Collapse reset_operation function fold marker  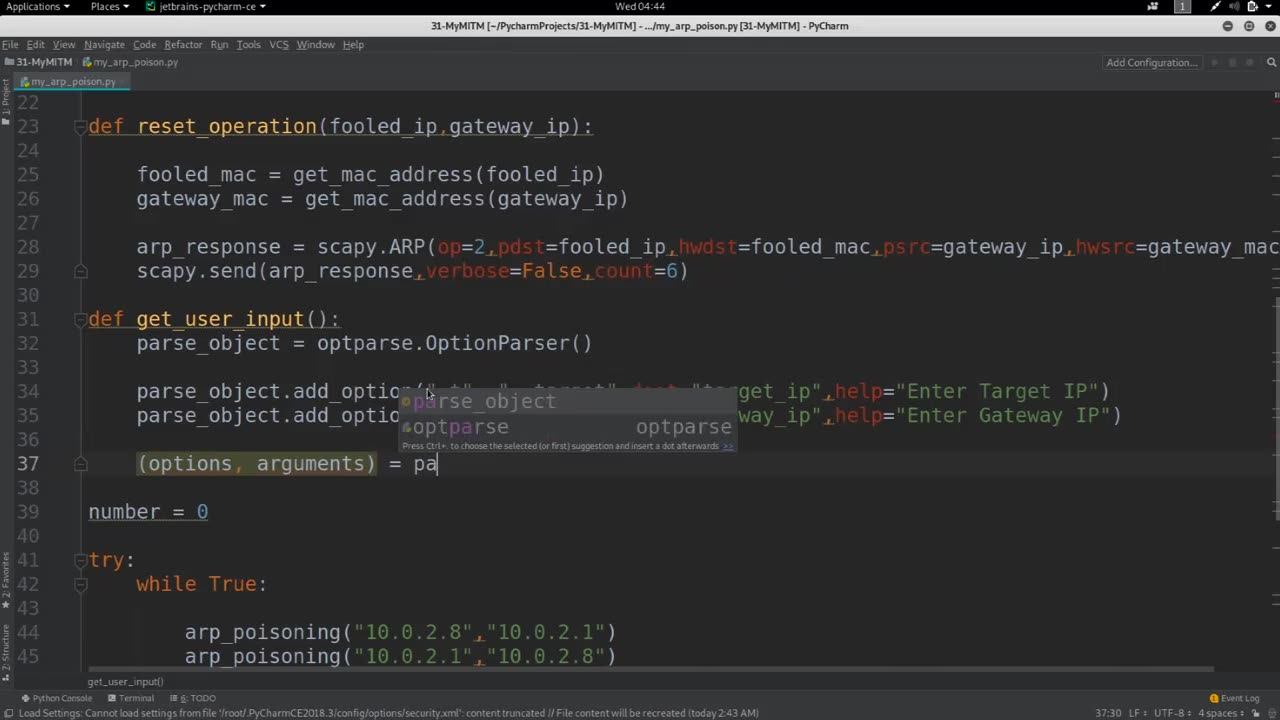pyautogui.click(x=81, y=127)
